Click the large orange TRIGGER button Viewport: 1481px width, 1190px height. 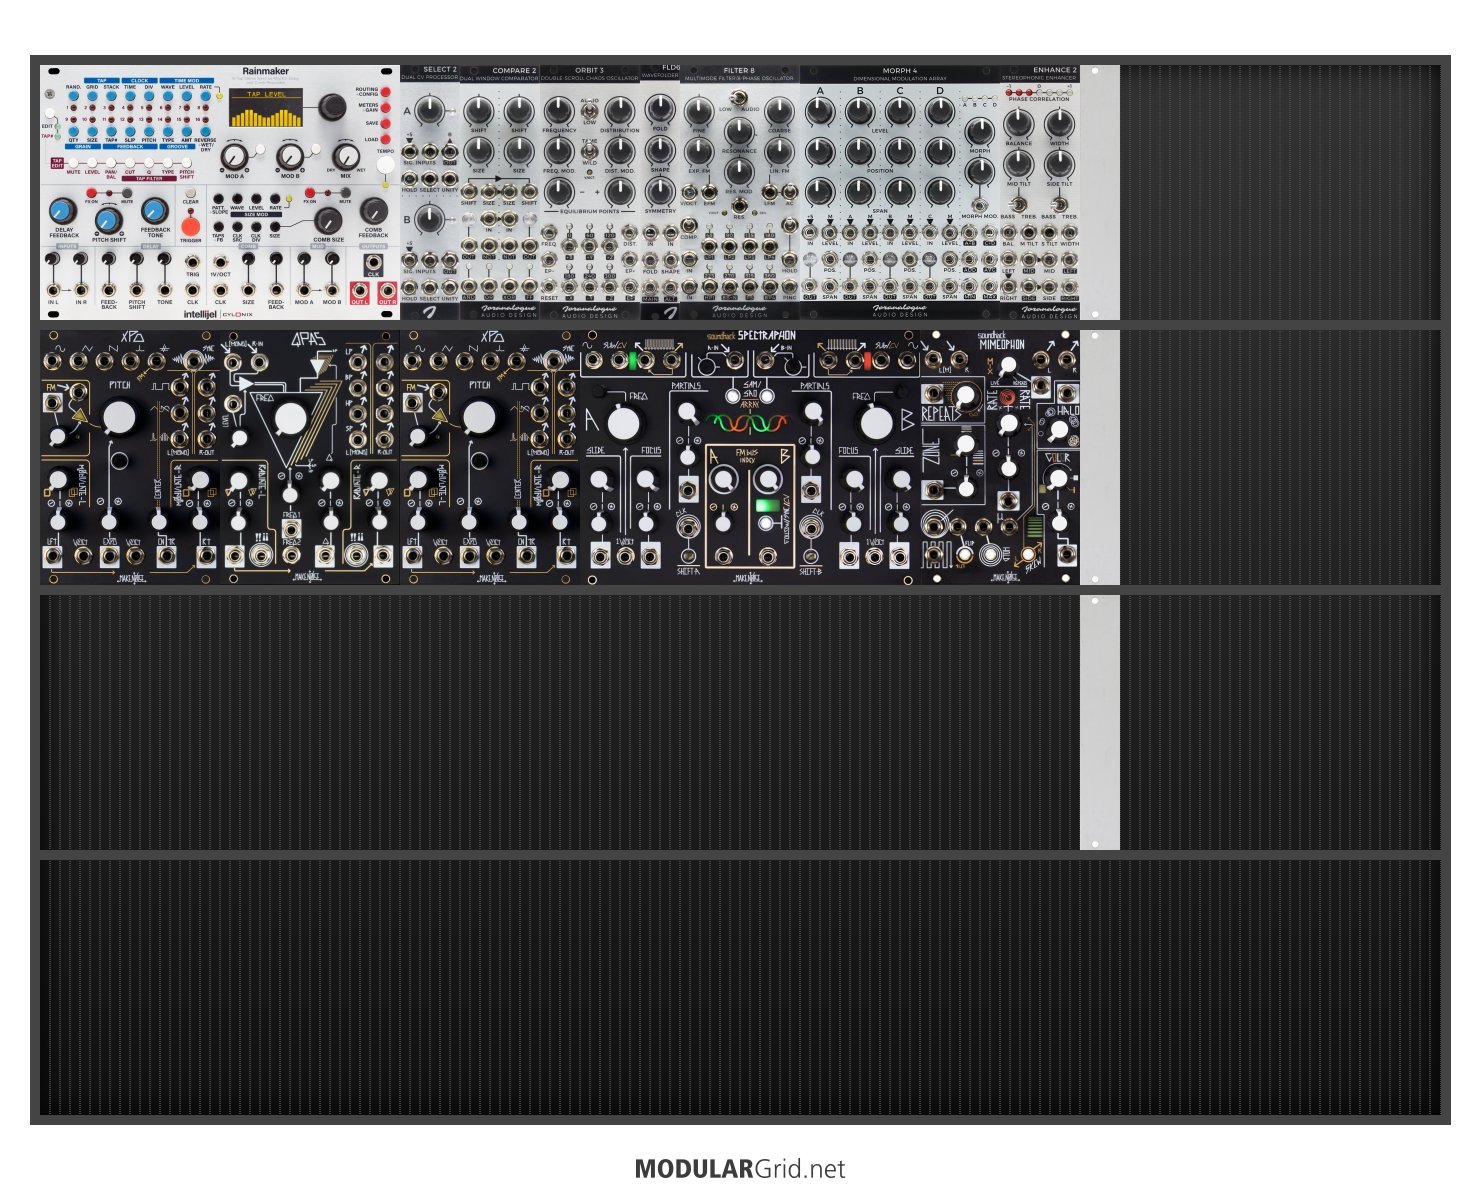click(x=191, y=227)
